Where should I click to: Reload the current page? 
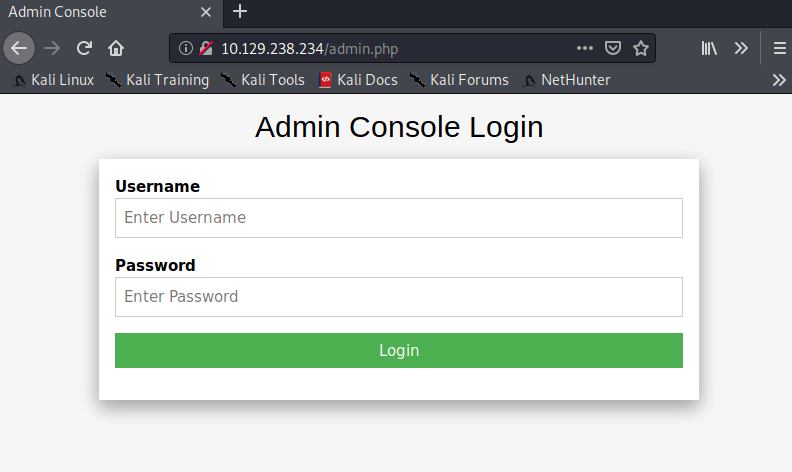[x=85, y=47]
